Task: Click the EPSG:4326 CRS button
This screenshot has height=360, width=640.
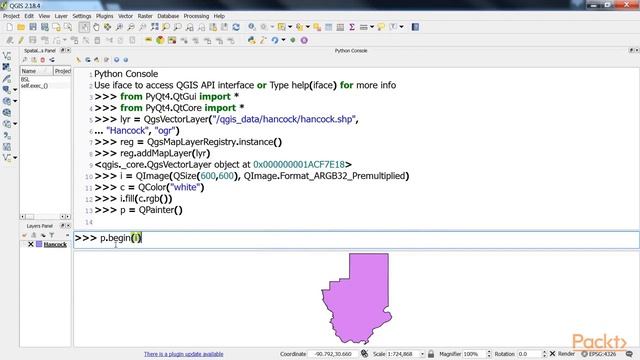Action: coord(602,354)
